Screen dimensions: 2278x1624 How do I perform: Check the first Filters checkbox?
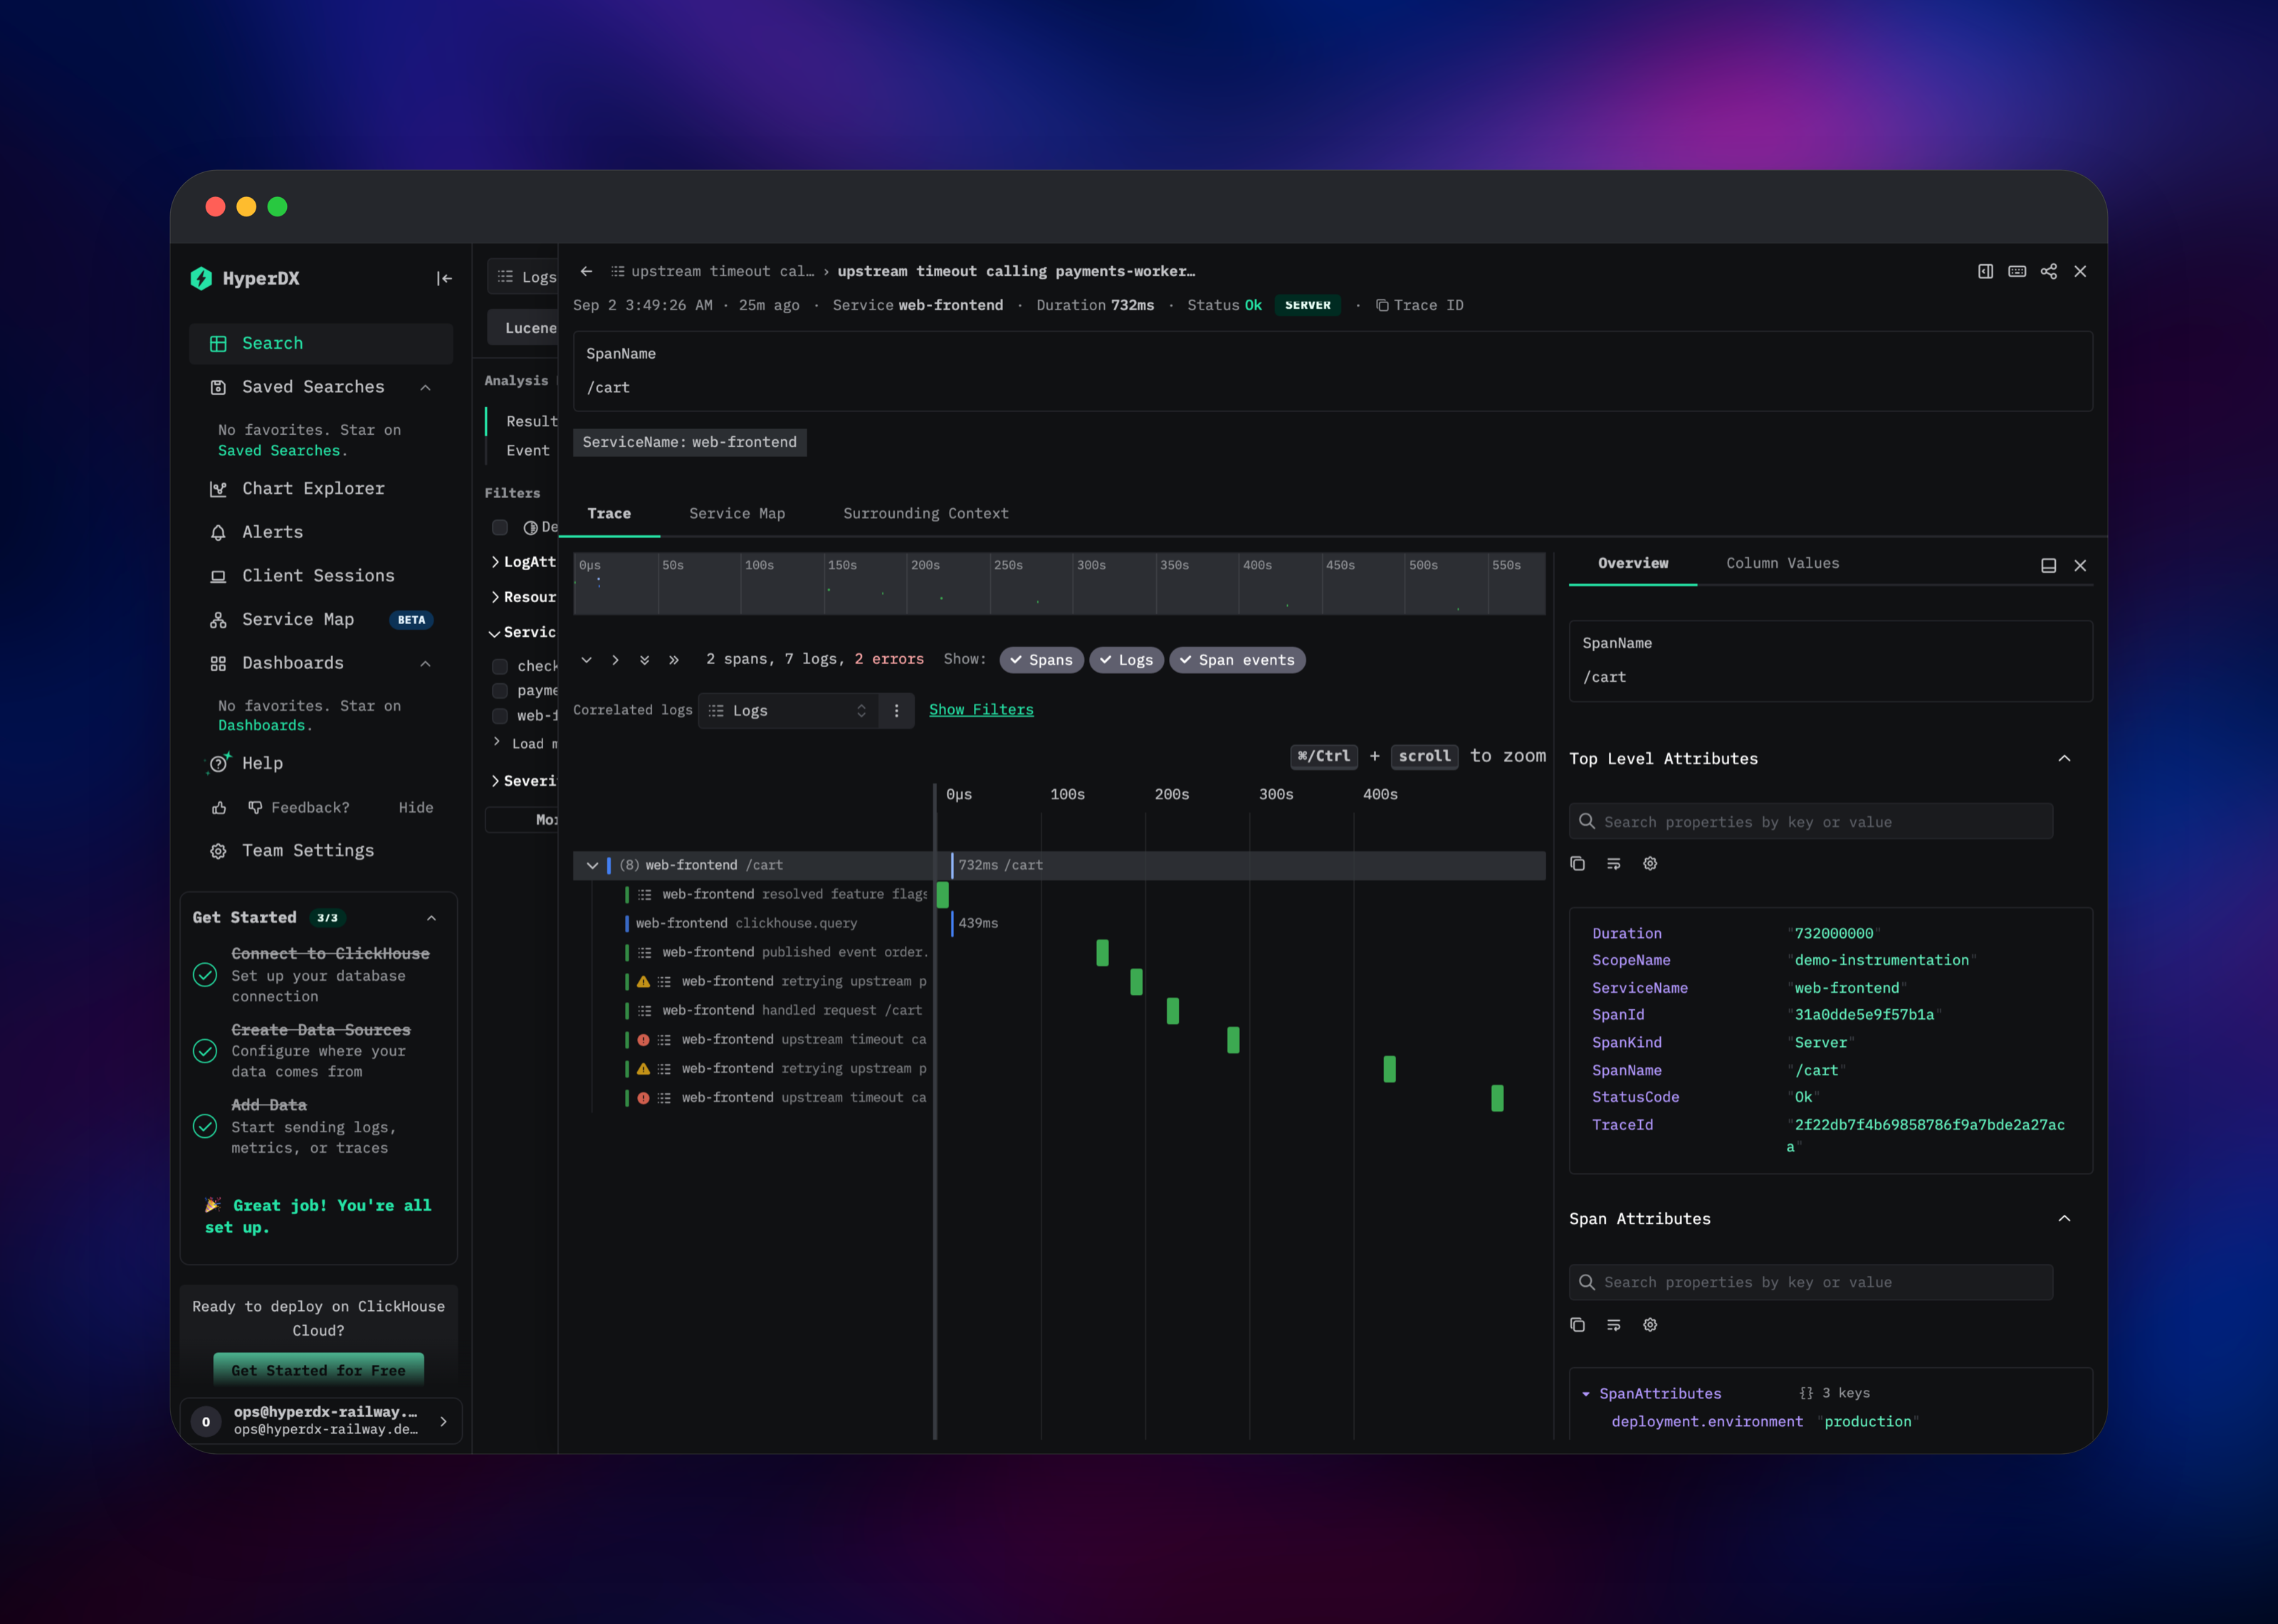click(x=500, y=527)
